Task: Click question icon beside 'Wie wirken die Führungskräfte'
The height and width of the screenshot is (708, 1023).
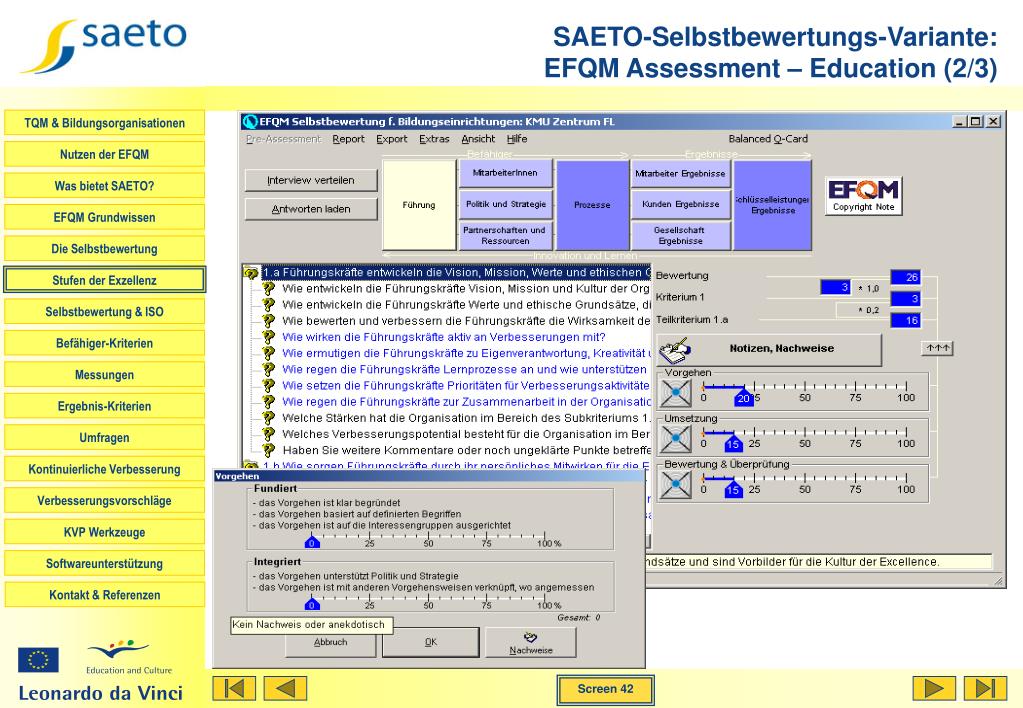Action: 268,337
